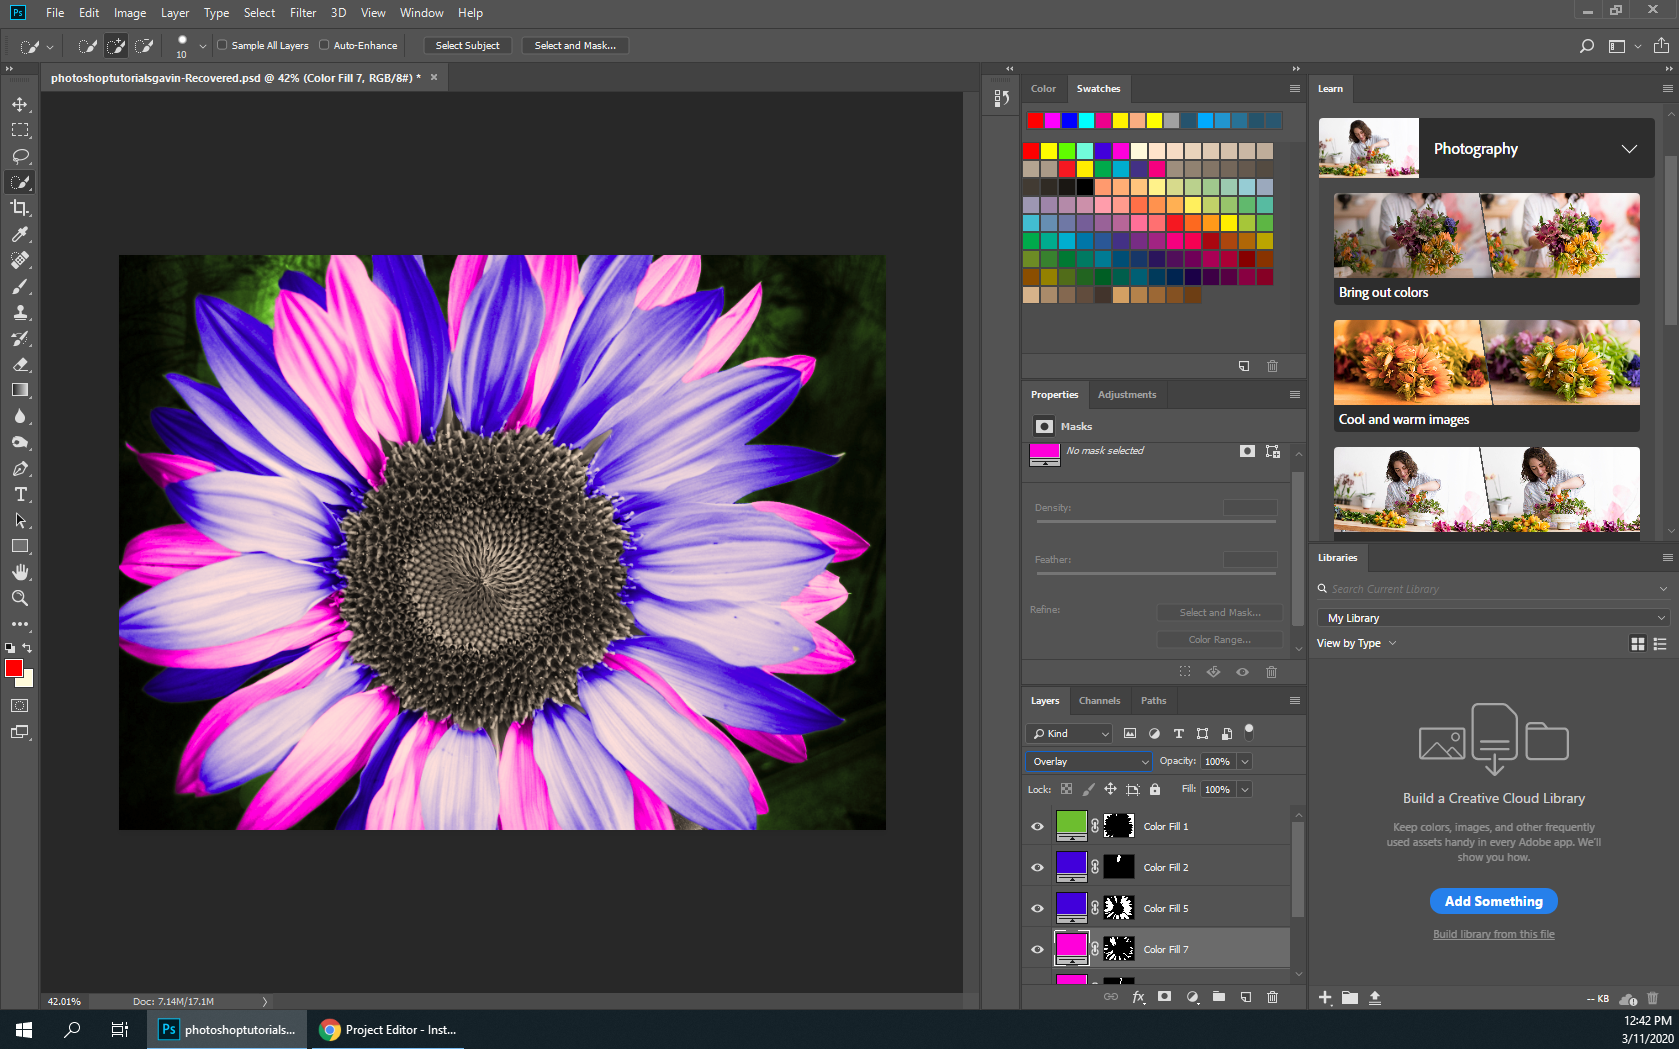This screenshot has width=1679, height=1049.
Task: Click the Search Current Library field
Action: [1494, 589]
